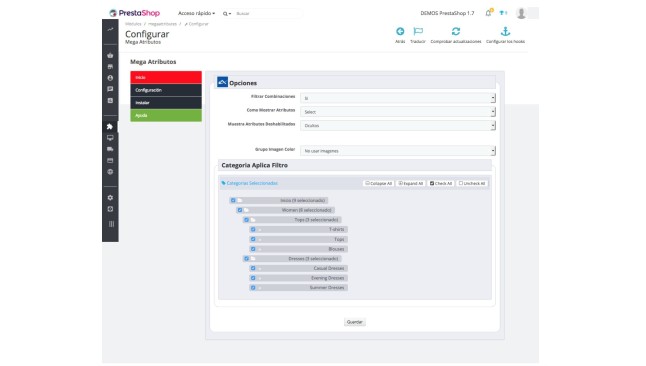Open the Orders basket icon in sidebar
This screenshot has height=366, width=646.
tap(110, 55)
